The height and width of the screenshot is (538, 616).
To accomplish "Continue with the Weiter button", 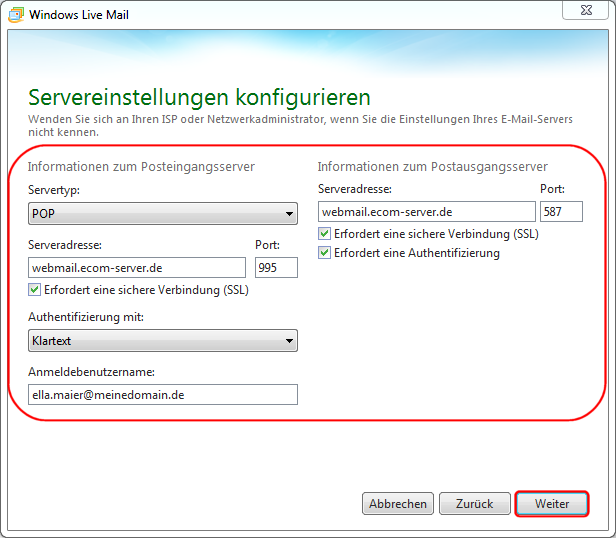I will point(551,504).
